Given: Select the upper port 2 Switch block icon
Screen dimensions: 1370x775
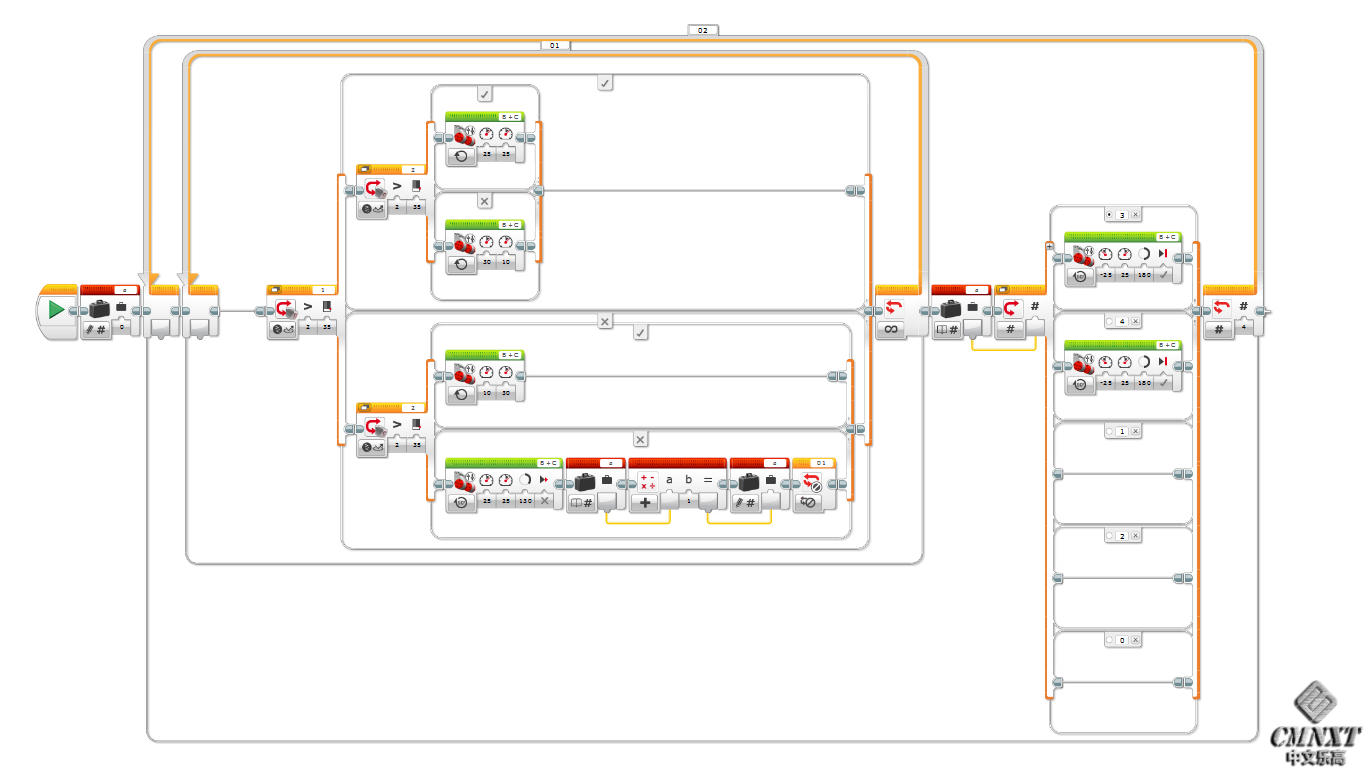Looking at the screenshot, I should 376,188.
